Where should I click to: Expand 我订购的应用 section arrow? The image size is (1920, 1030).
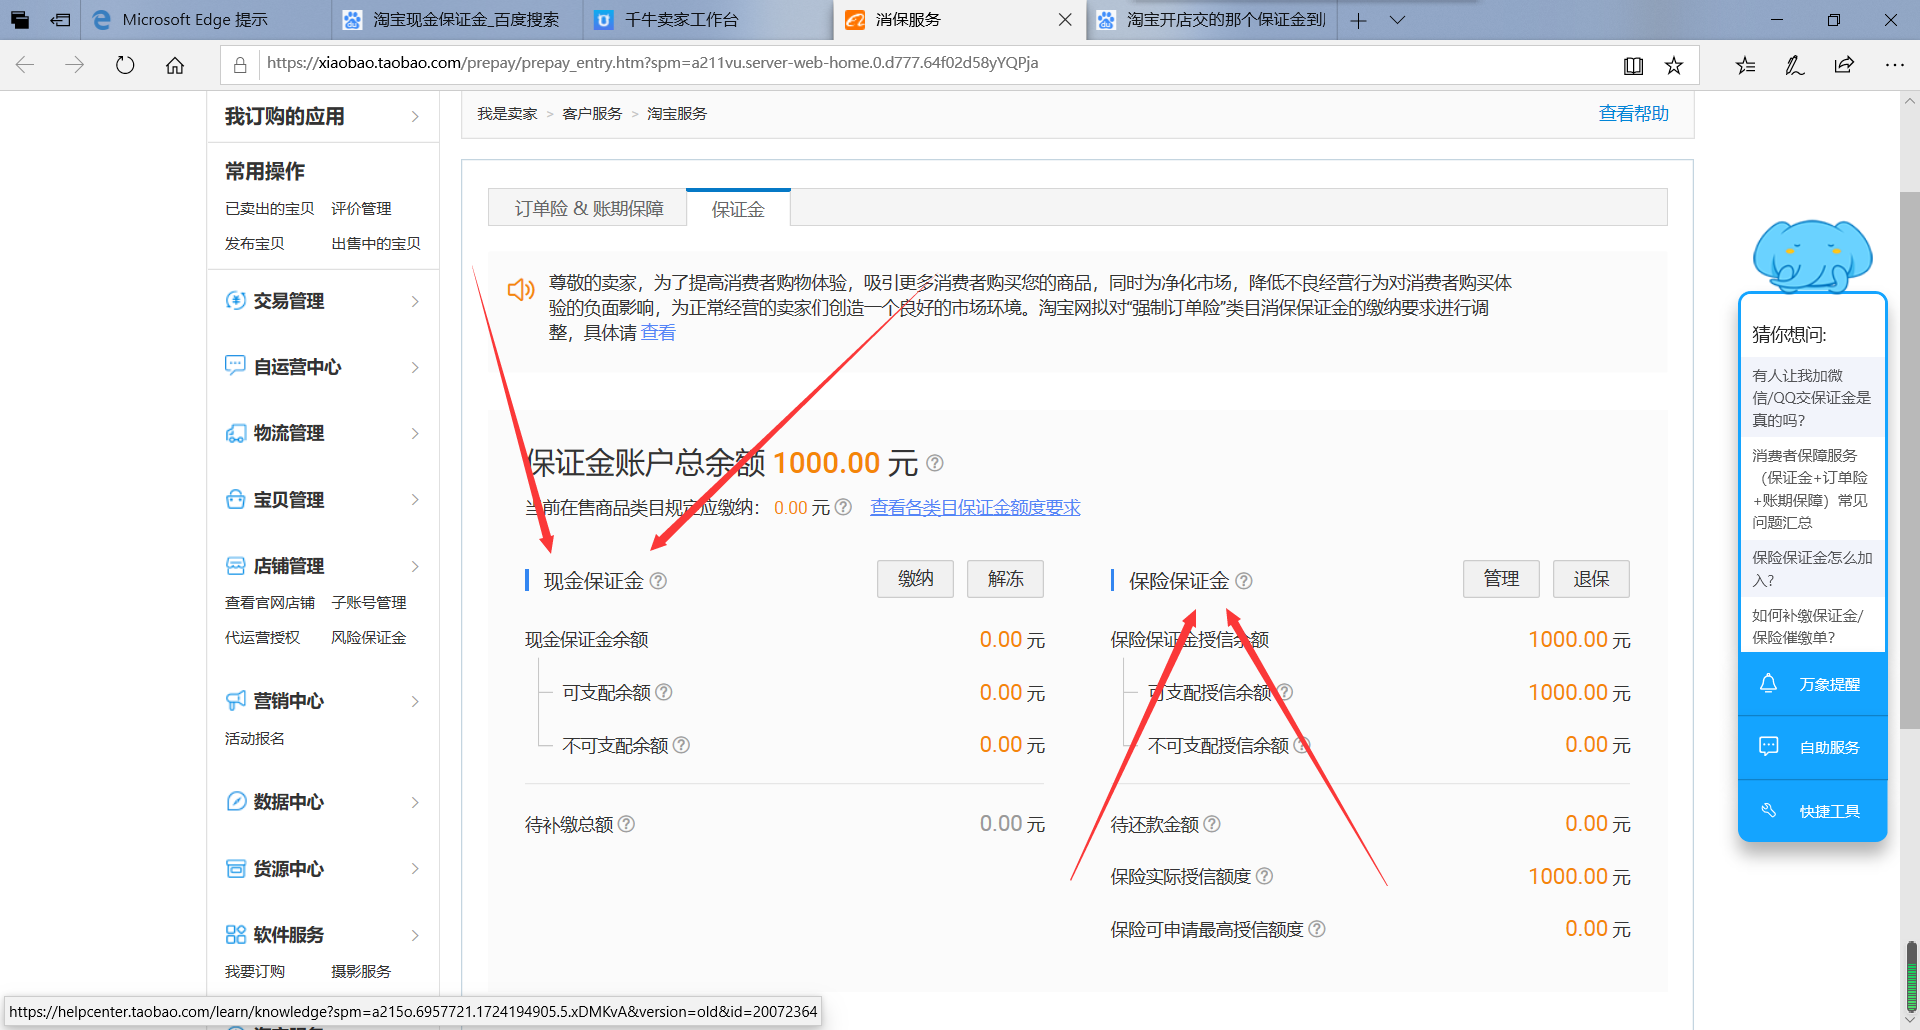coord(415,117)
